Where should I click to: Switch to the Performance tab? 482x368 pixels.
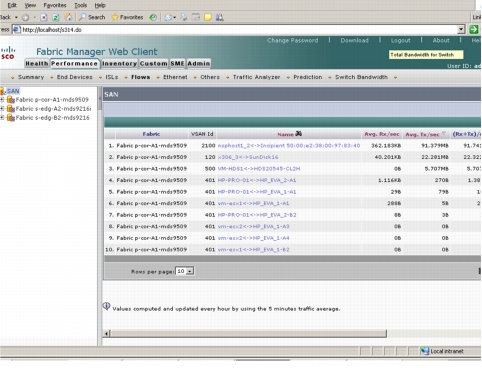pos(74,63)
